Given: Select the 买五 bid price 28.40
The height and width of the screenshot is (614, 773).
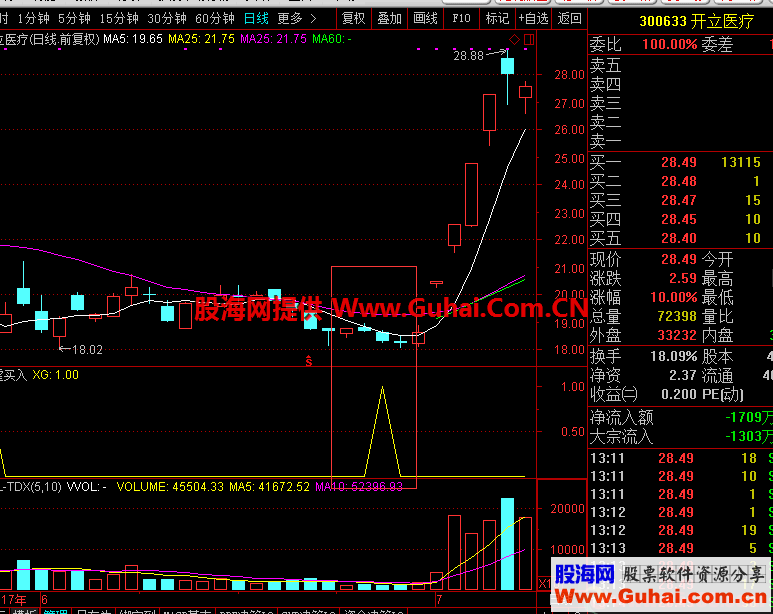Looking at the screenshot, I should point(679,238).
